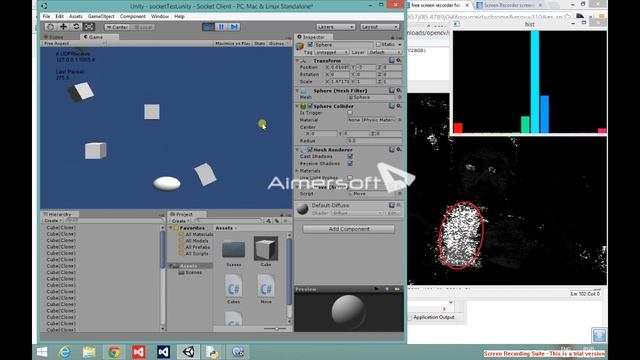The width and height of the screenshot is (640, 360).
Task: Select the Hierarchy tab
Action: (x=59, y=214)
